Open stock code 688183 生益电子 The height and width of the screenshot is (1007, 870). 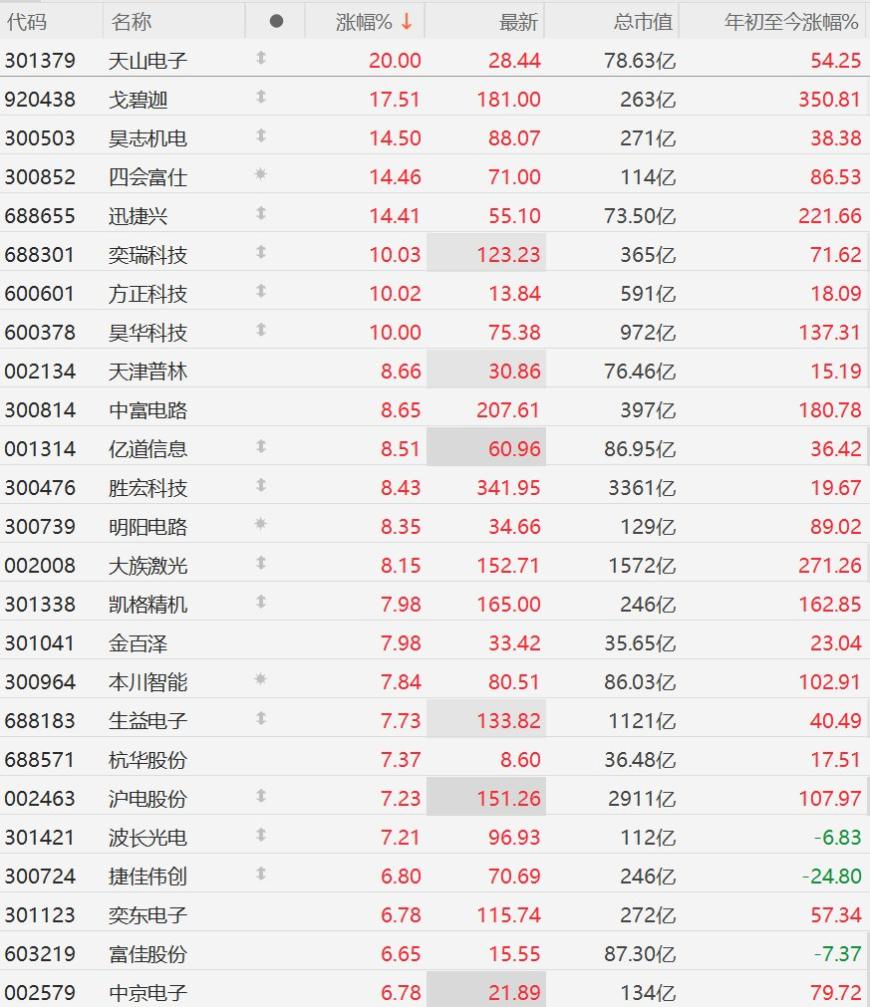pos(40,721)
